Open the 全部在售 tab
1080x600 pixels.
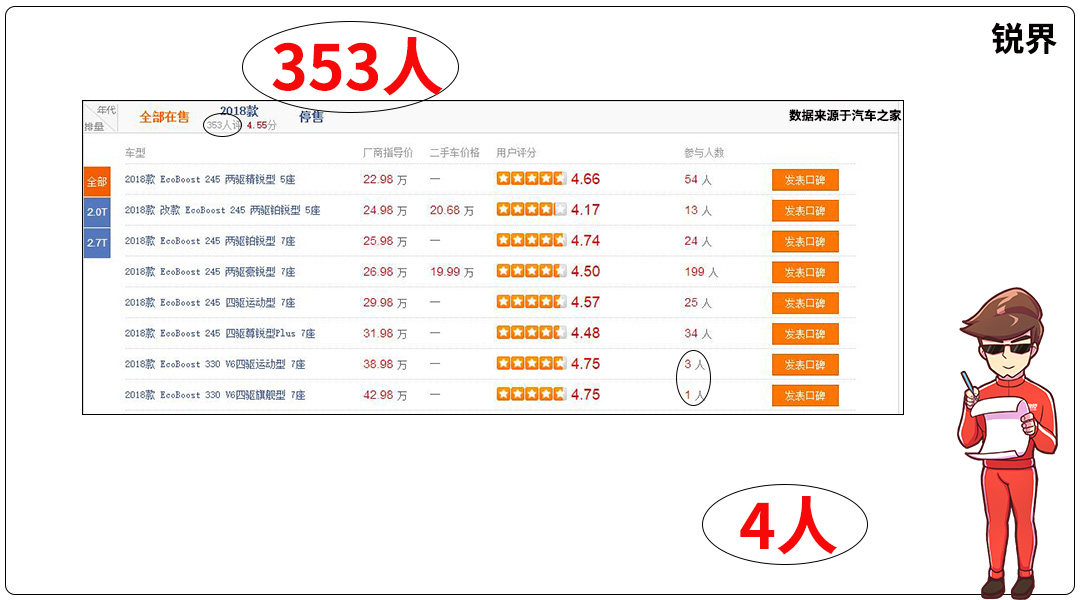click(164, 117)
